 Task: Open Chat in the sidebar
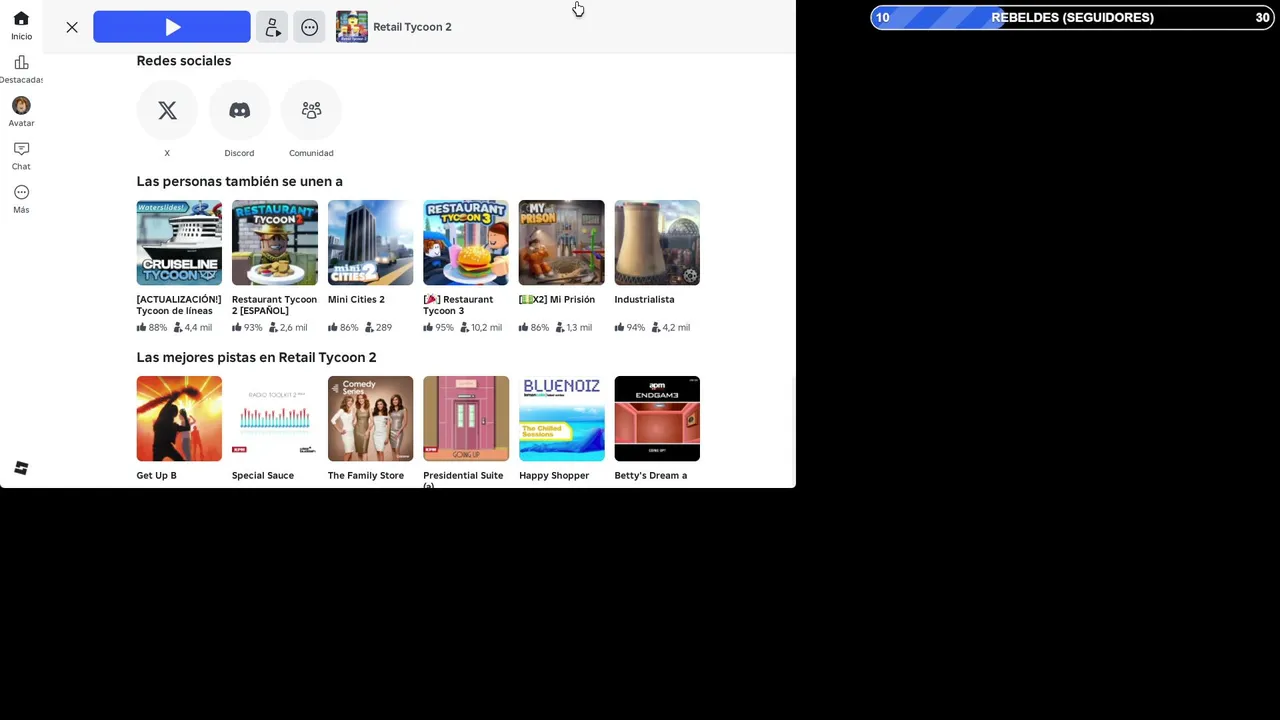click(21, 156)
